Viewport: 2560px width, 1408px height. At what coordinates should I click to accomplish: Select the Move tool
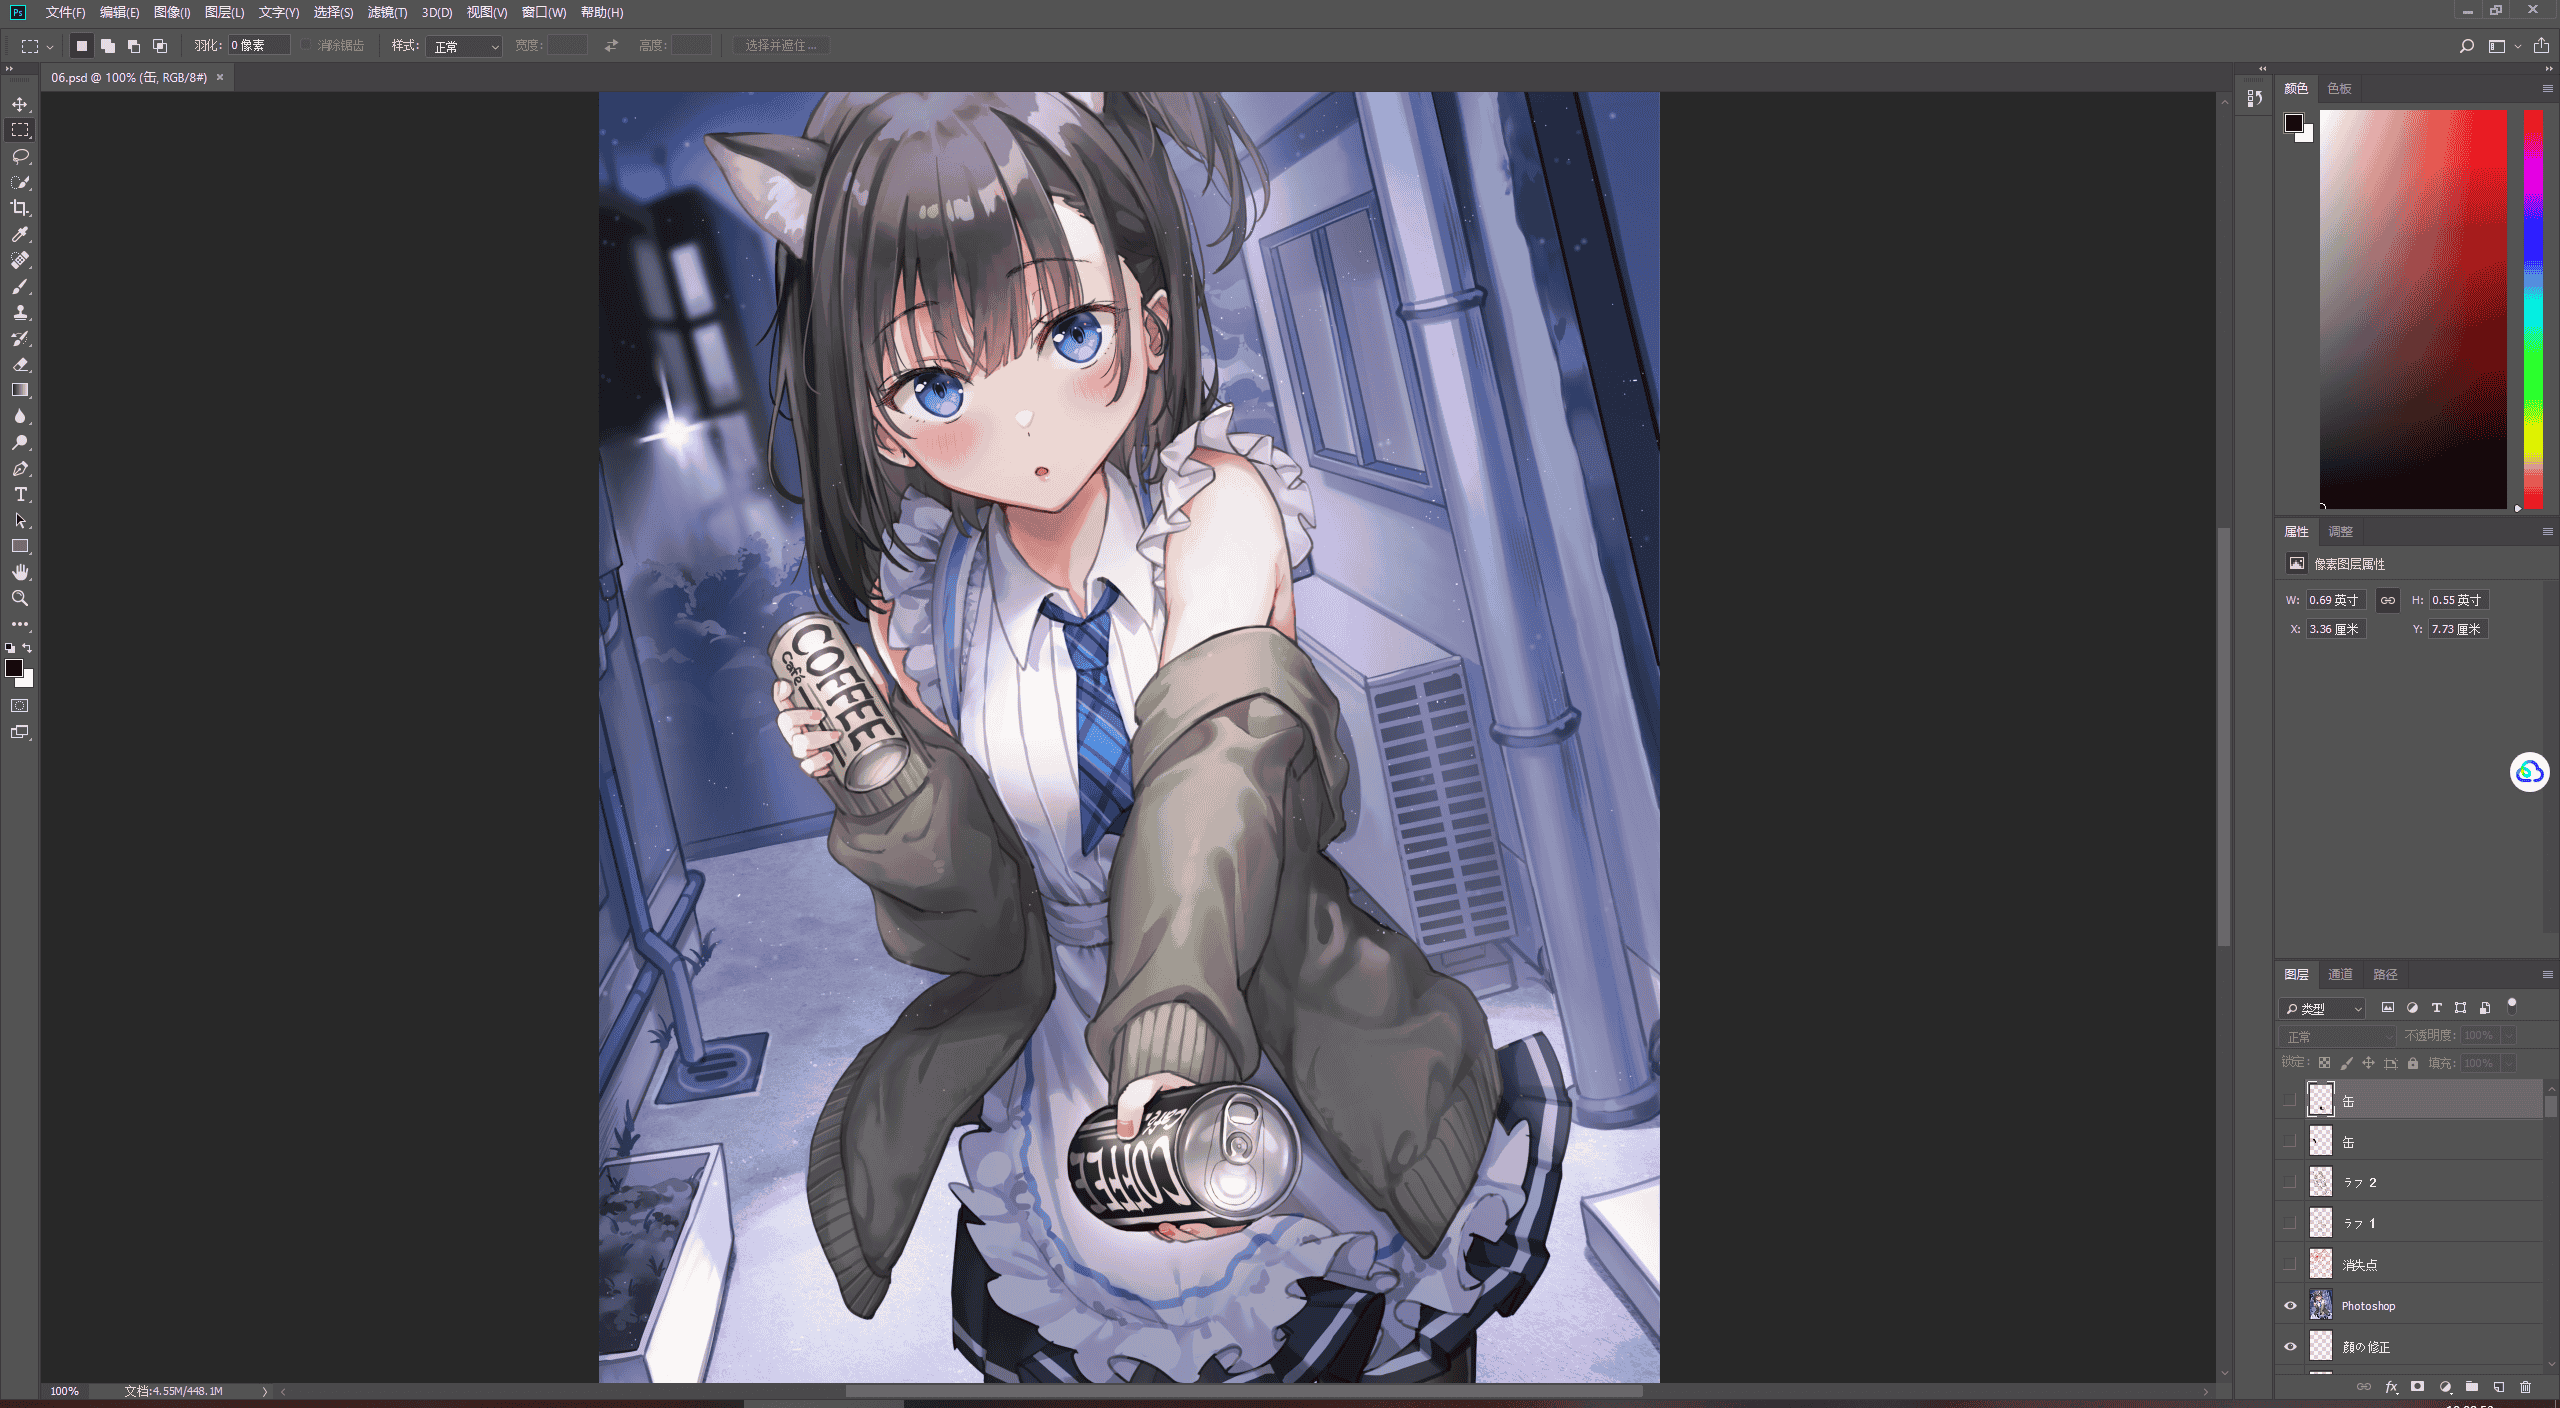click(20, 104)
